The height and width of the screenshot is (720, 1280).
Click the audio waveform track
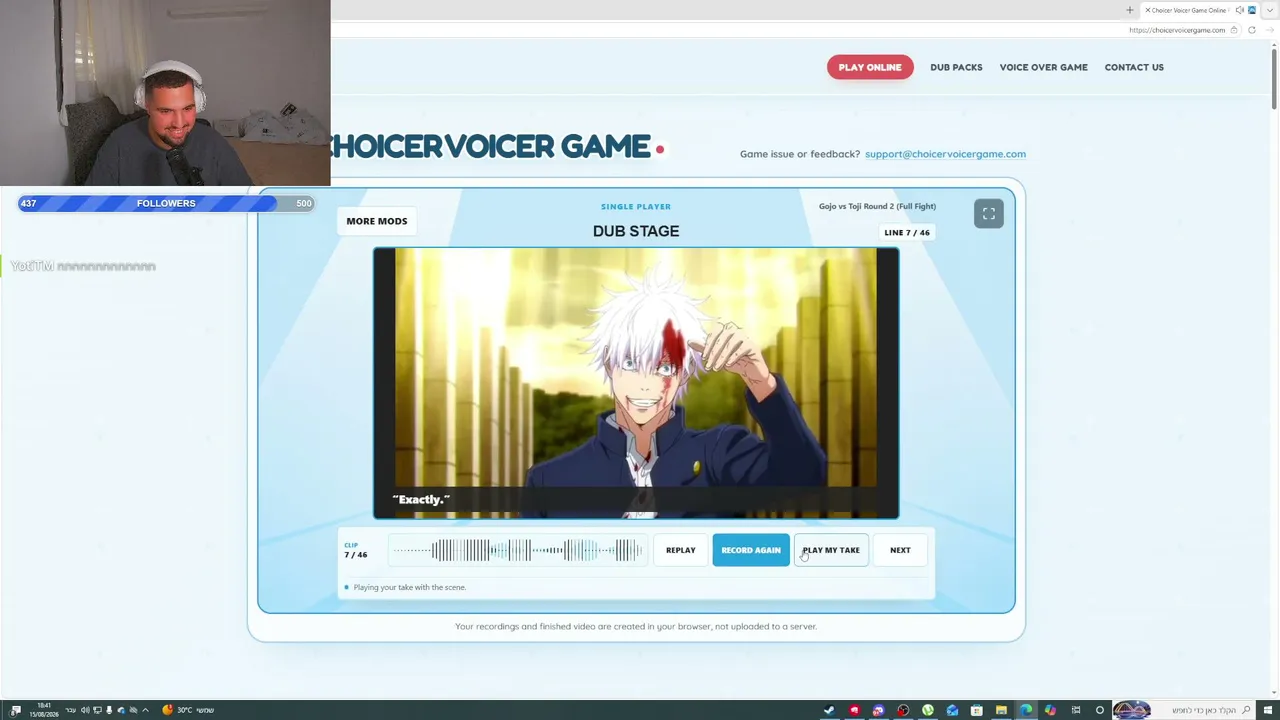click(x=517, y=550)
